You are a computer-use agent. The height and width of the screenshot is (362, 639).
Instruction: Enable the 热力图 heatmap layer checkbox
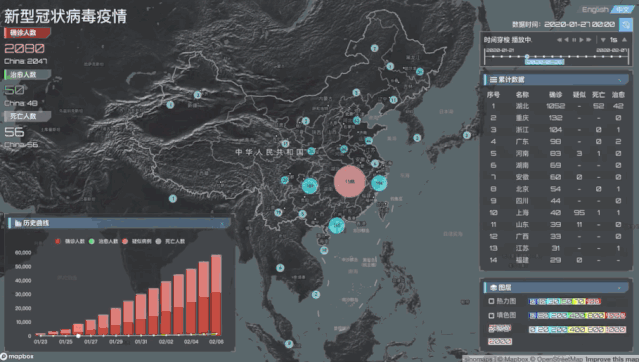tap(491, 301)
